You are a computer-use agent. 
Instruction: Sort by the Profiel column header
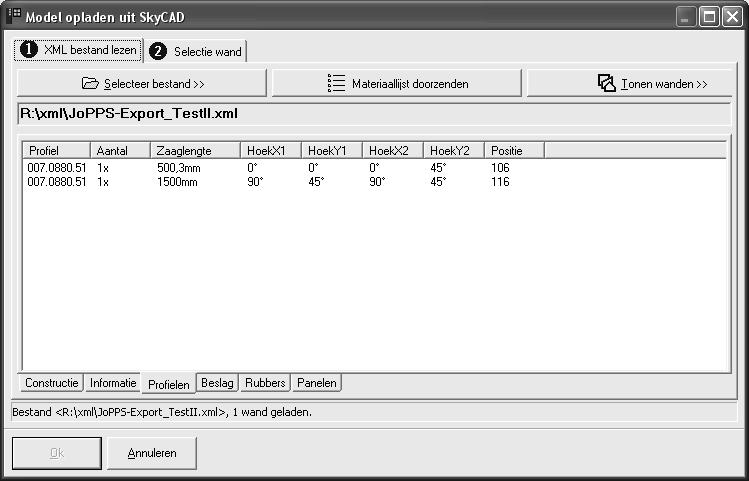pos(56,150)
